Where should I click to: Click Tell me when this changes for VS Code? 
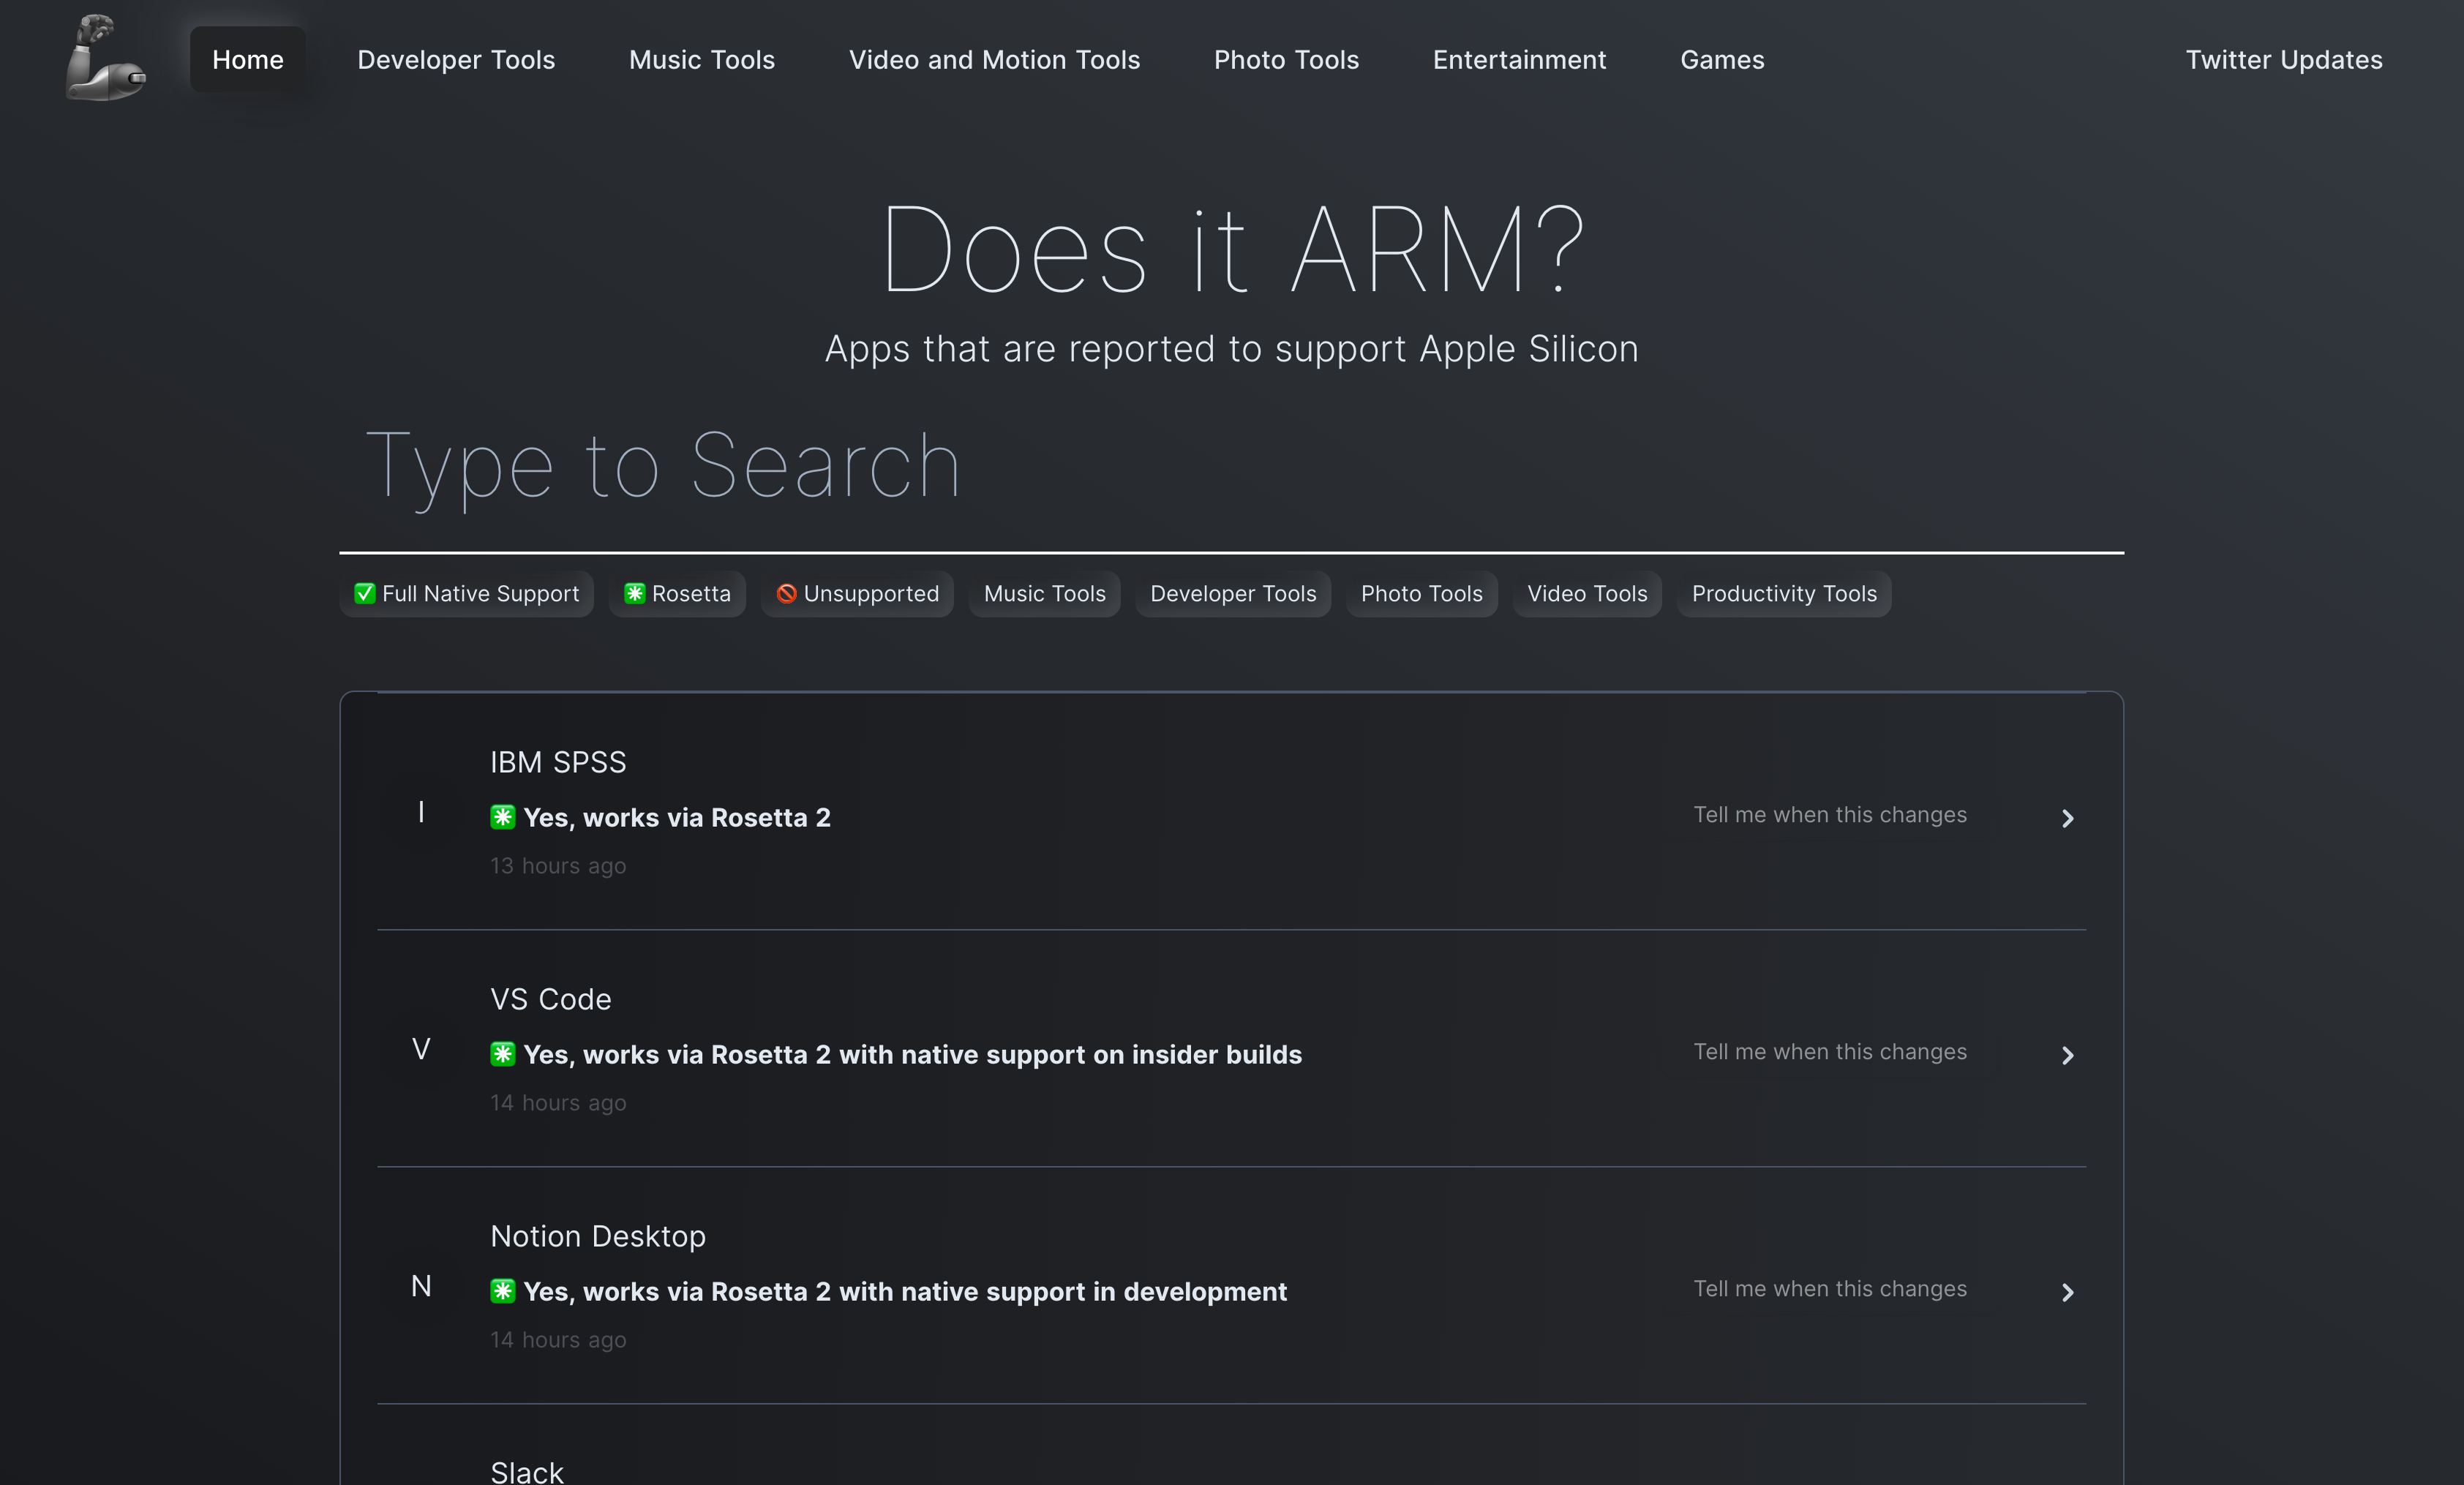pos(1829,1052)
